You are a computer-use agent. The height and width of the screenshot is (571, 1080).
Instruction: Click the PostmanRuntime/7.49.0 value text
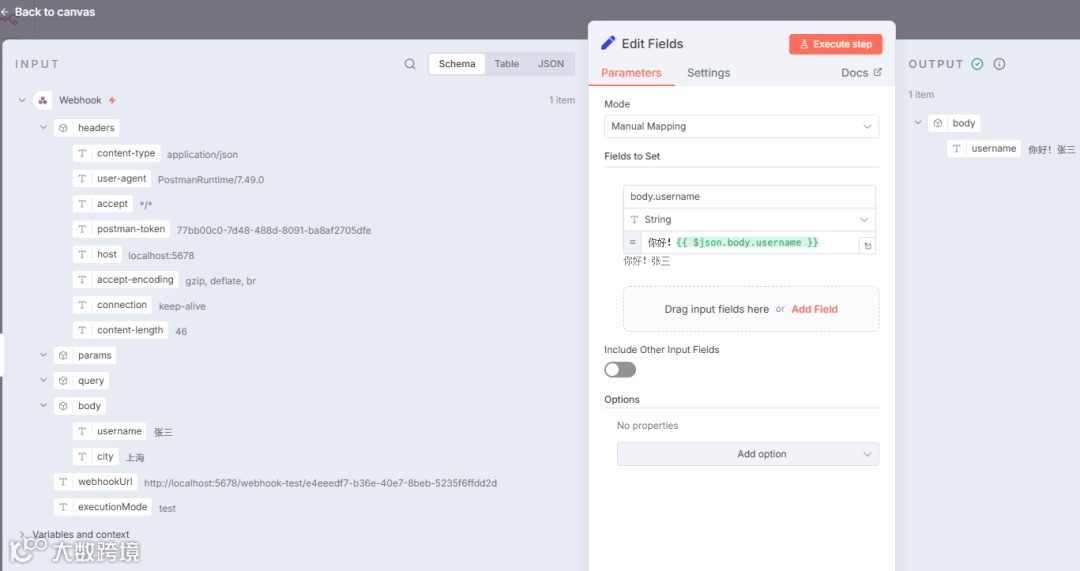pyautogui.click(x=211, y=180)
